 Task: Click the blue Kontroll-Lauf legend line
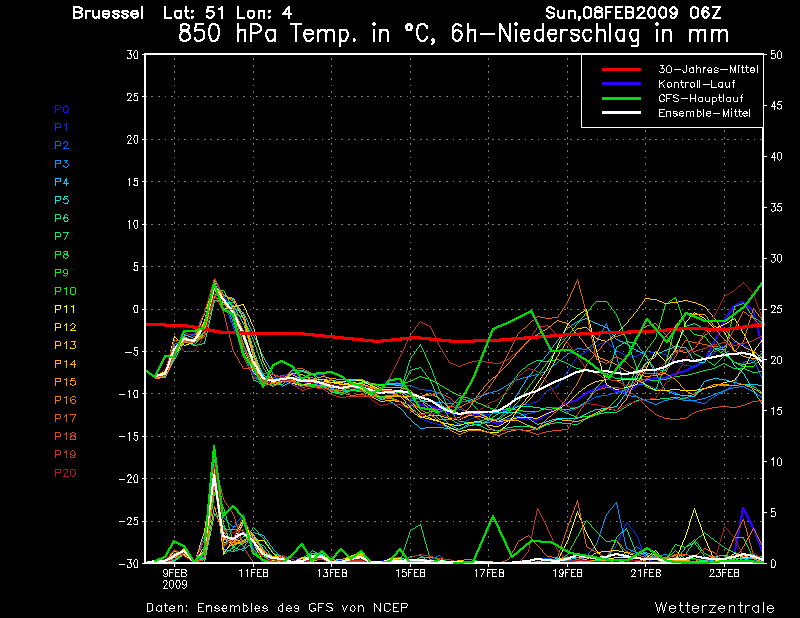click(x=621, y=84)
